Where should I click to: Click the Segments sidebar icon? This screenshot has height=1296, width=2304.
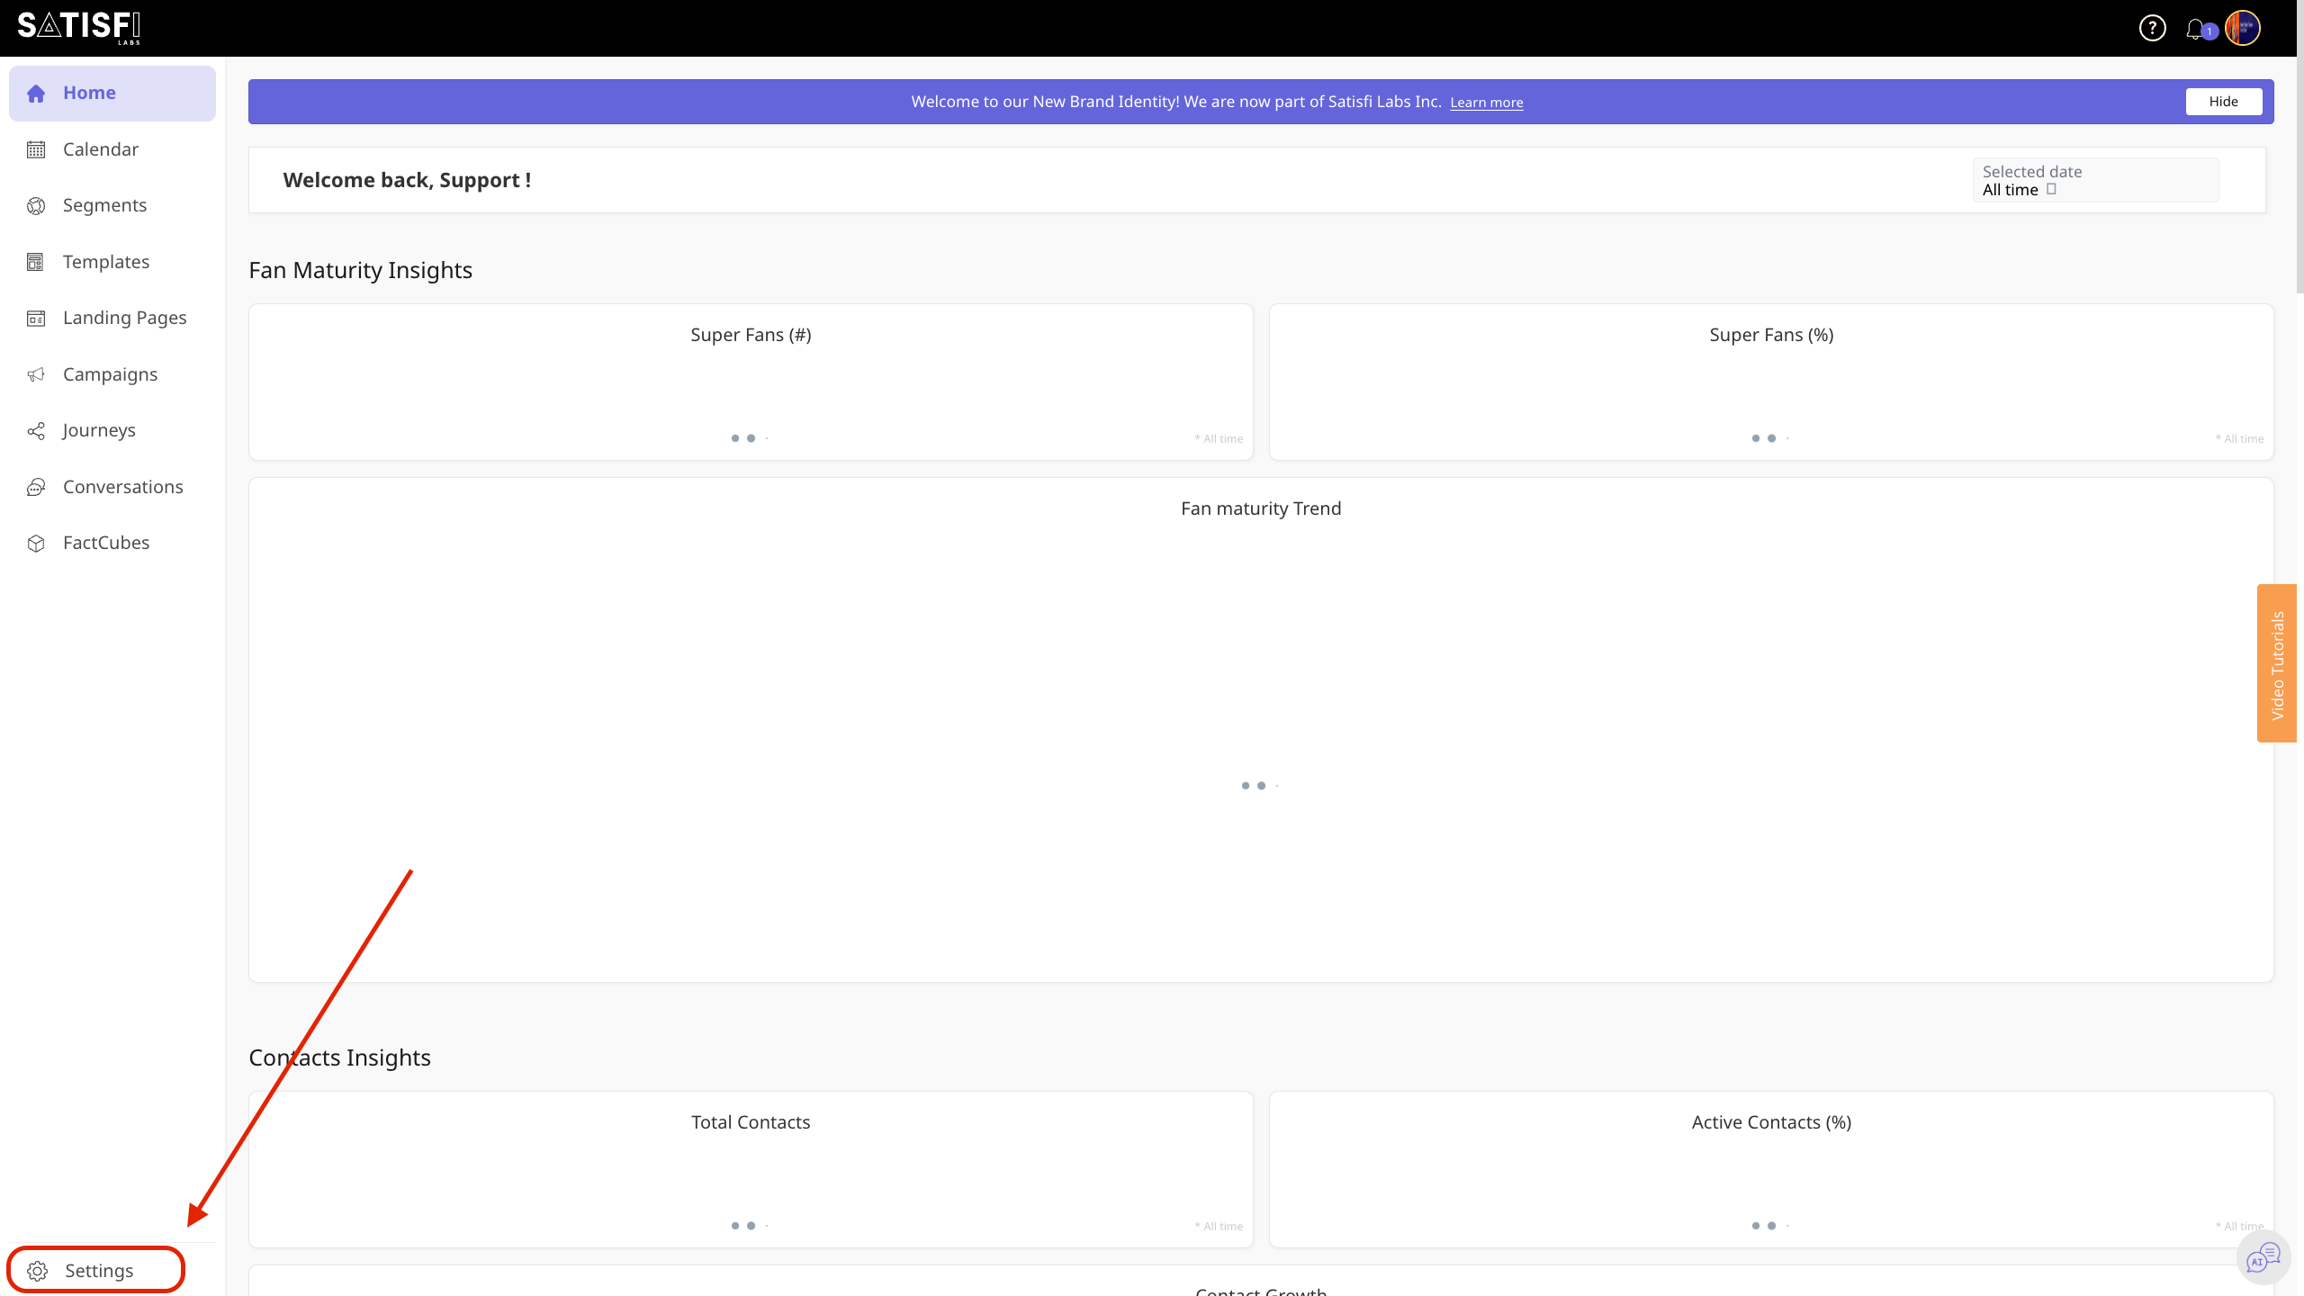pos(36,205)
